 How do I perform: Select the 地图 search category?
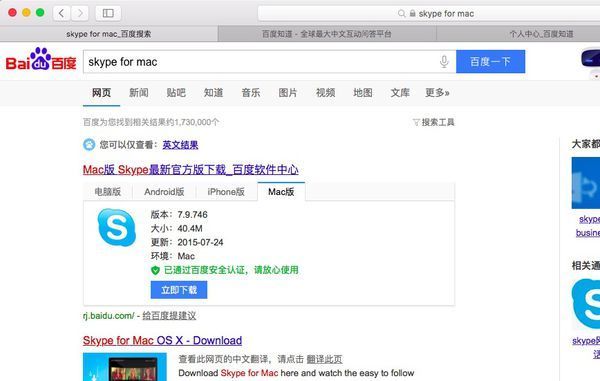coord(363,93)
